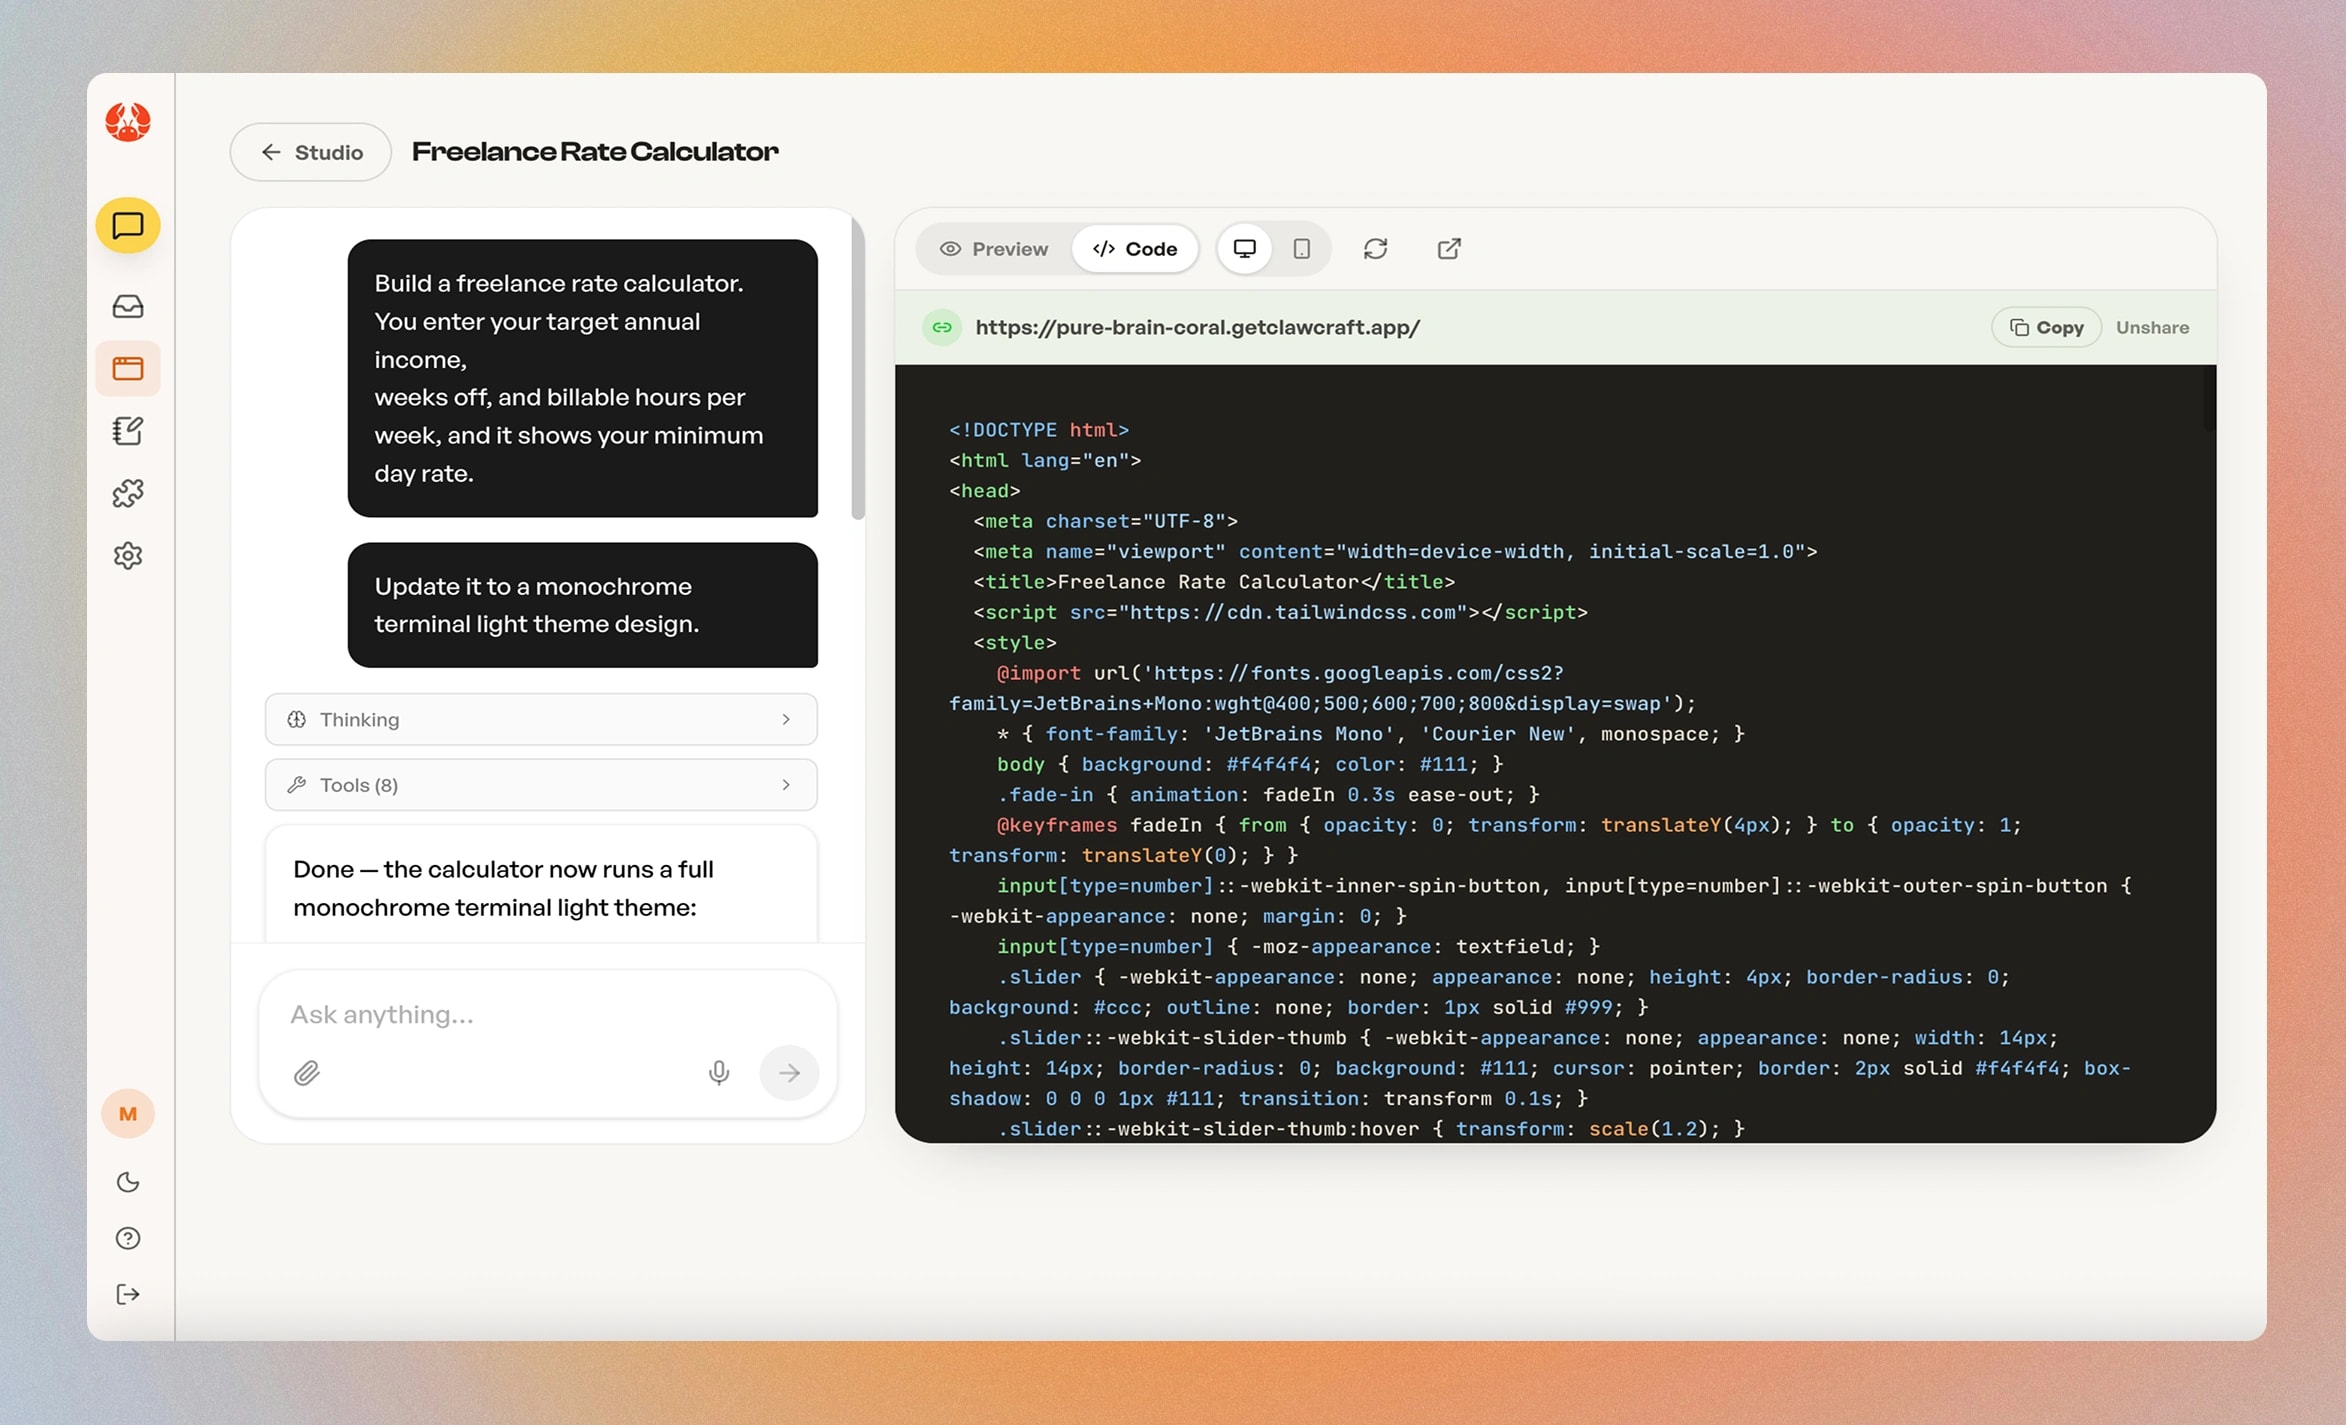
Task: Click the <html lang="en"> line
Action: [x=1044, y=460]
